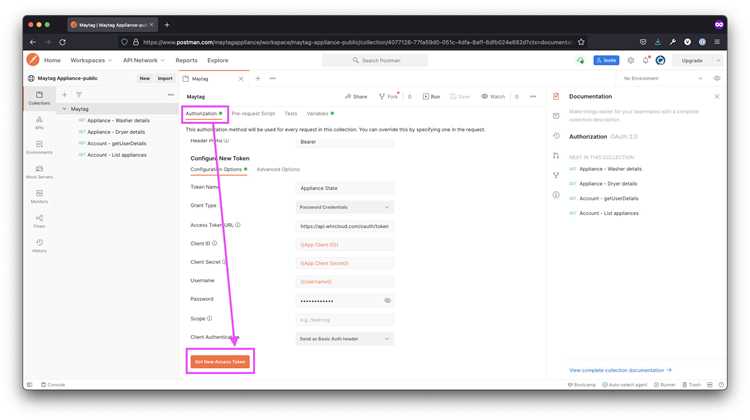This screenshot has height=420, width=750.
Task: Click the filter icon in Collections sidebar
Action: tap(79, 95)
